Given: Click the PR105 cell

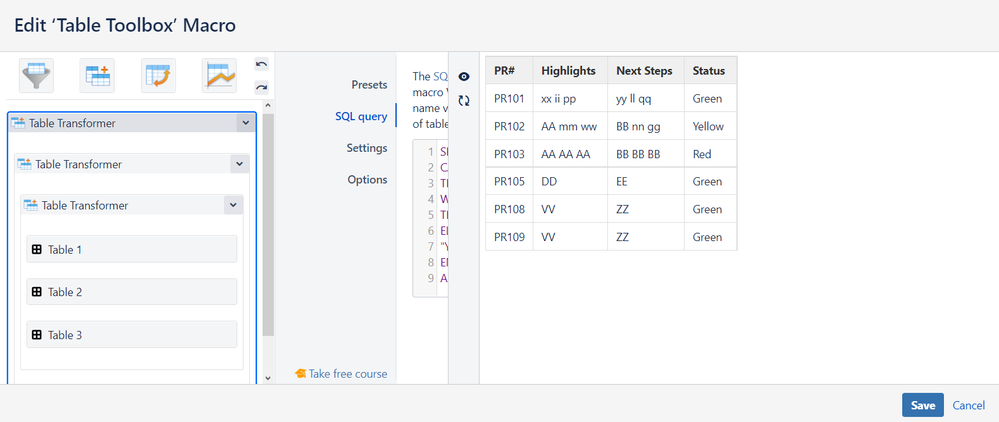Looking at the screenshot, I should [509, 182].
